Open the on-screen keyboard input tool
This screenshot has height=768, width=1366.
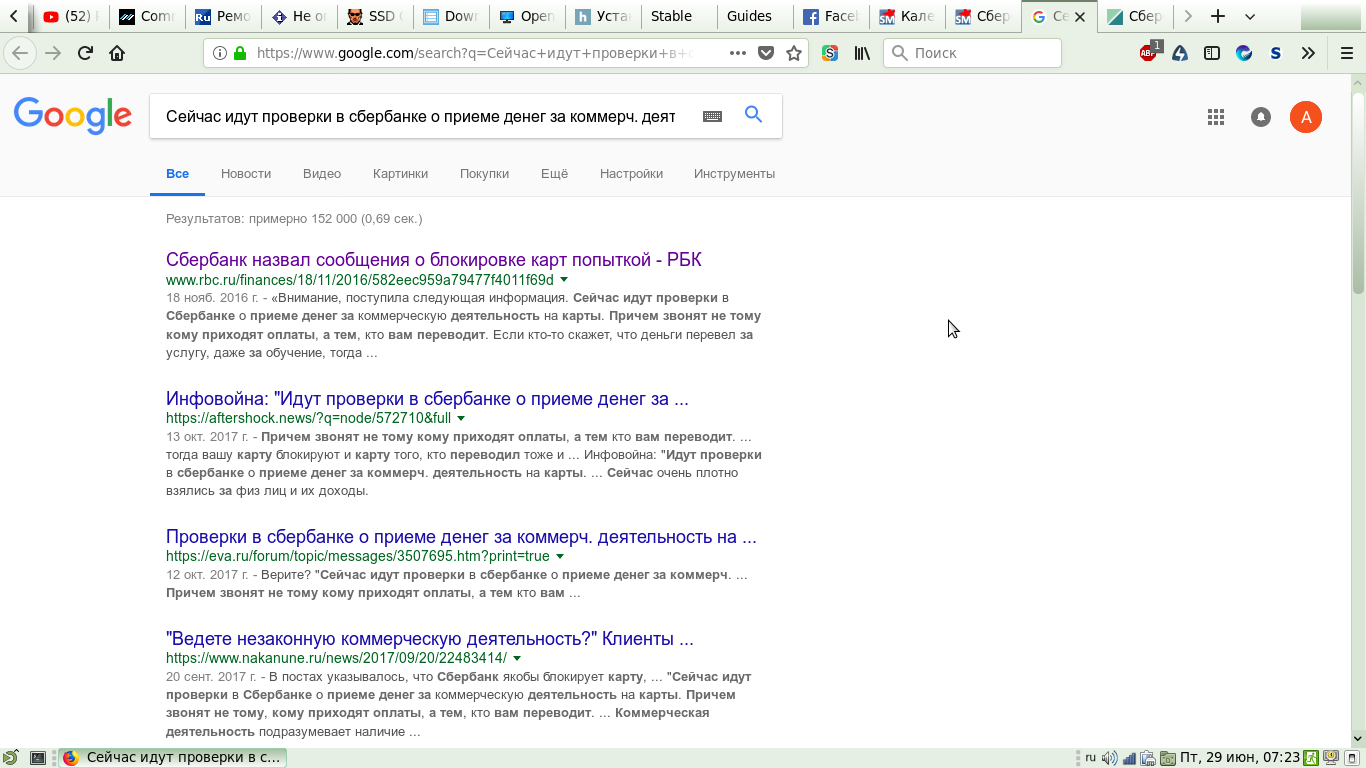pos(712,116)
